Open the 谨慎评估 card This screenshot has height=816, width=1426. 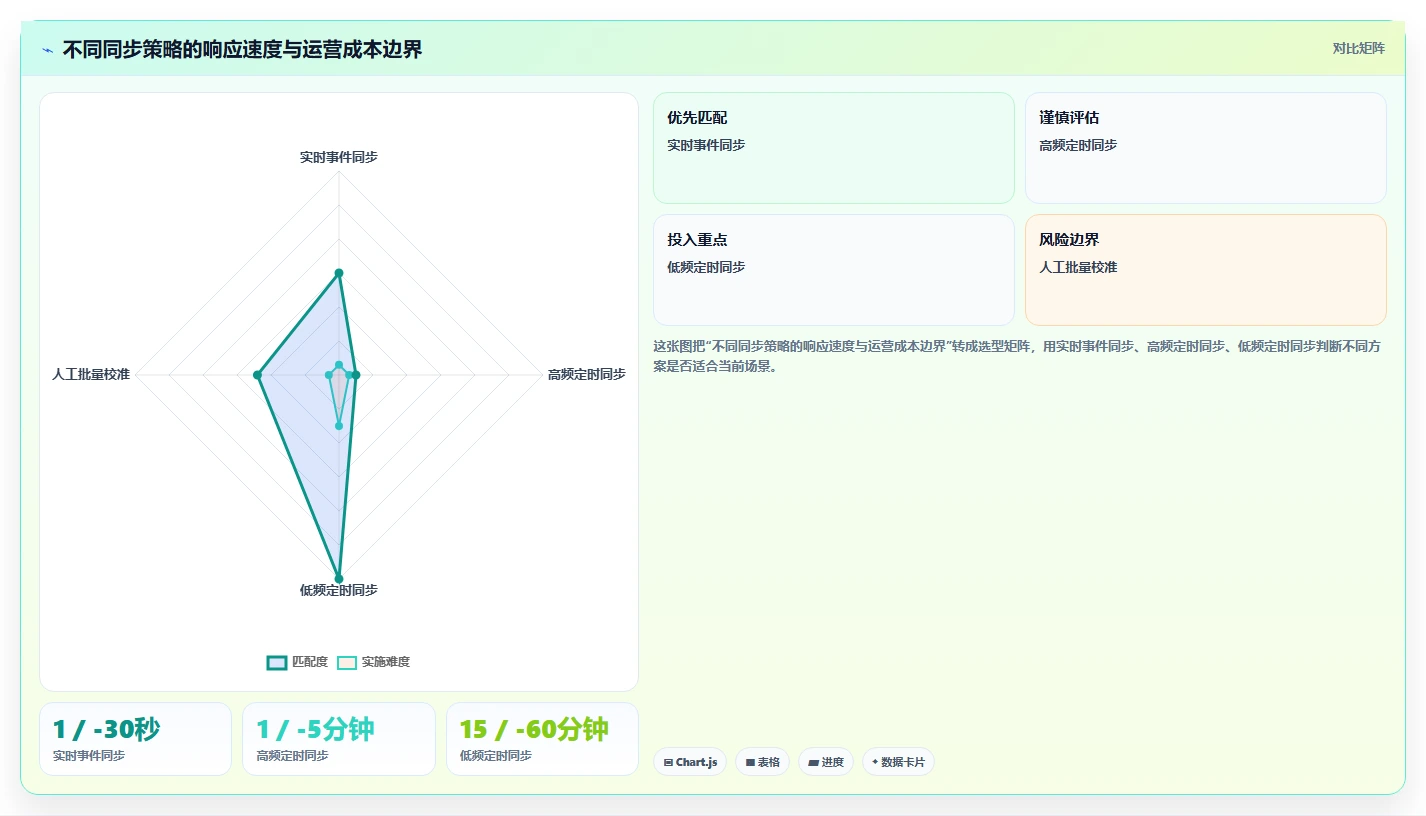pyautogui.click(x=1205, y=148)
